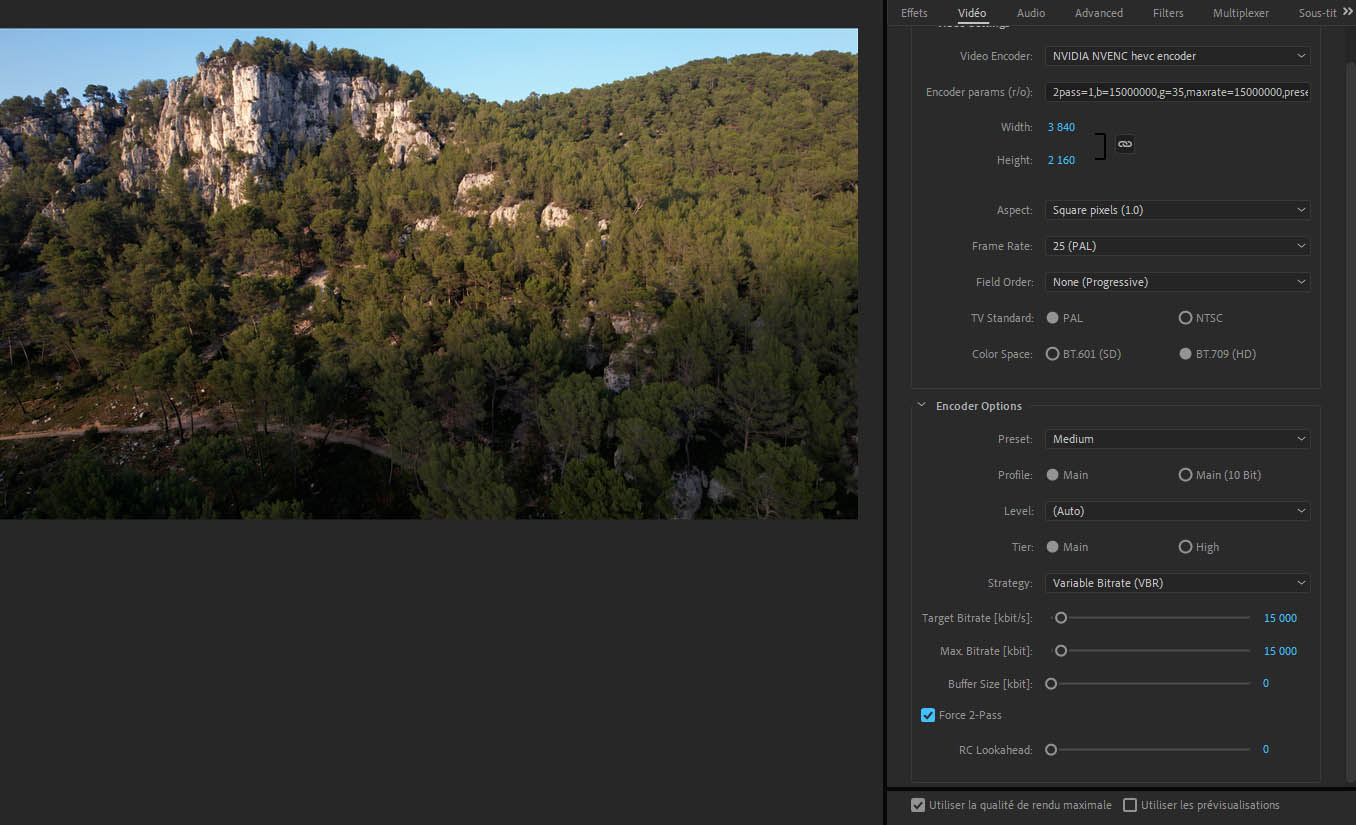Image resolution: width=1356 pixels, height=825 pixels.
Task: Click the RC Lookahead slider handle
Action: coord(1051,750)
